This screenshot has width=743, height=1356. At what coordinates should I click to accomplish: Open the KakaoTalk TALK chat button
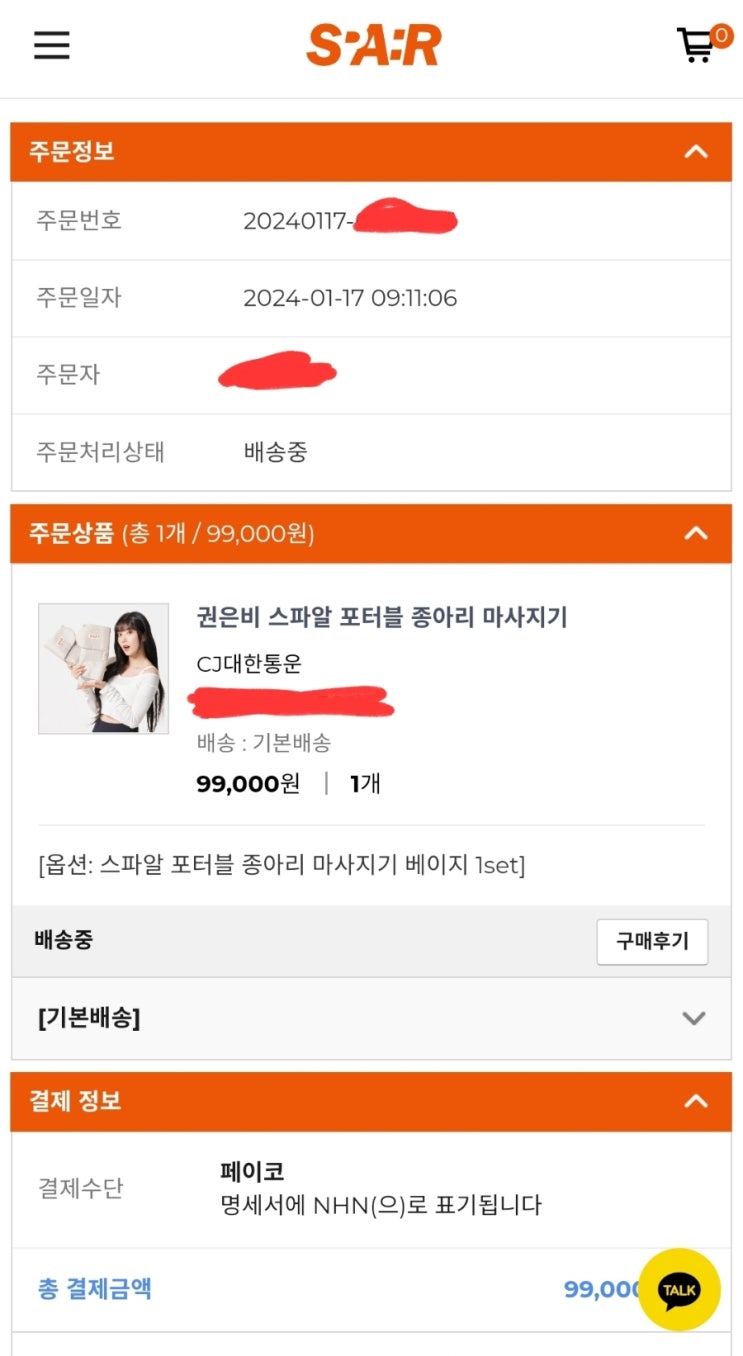click(x=679, y=1289)
